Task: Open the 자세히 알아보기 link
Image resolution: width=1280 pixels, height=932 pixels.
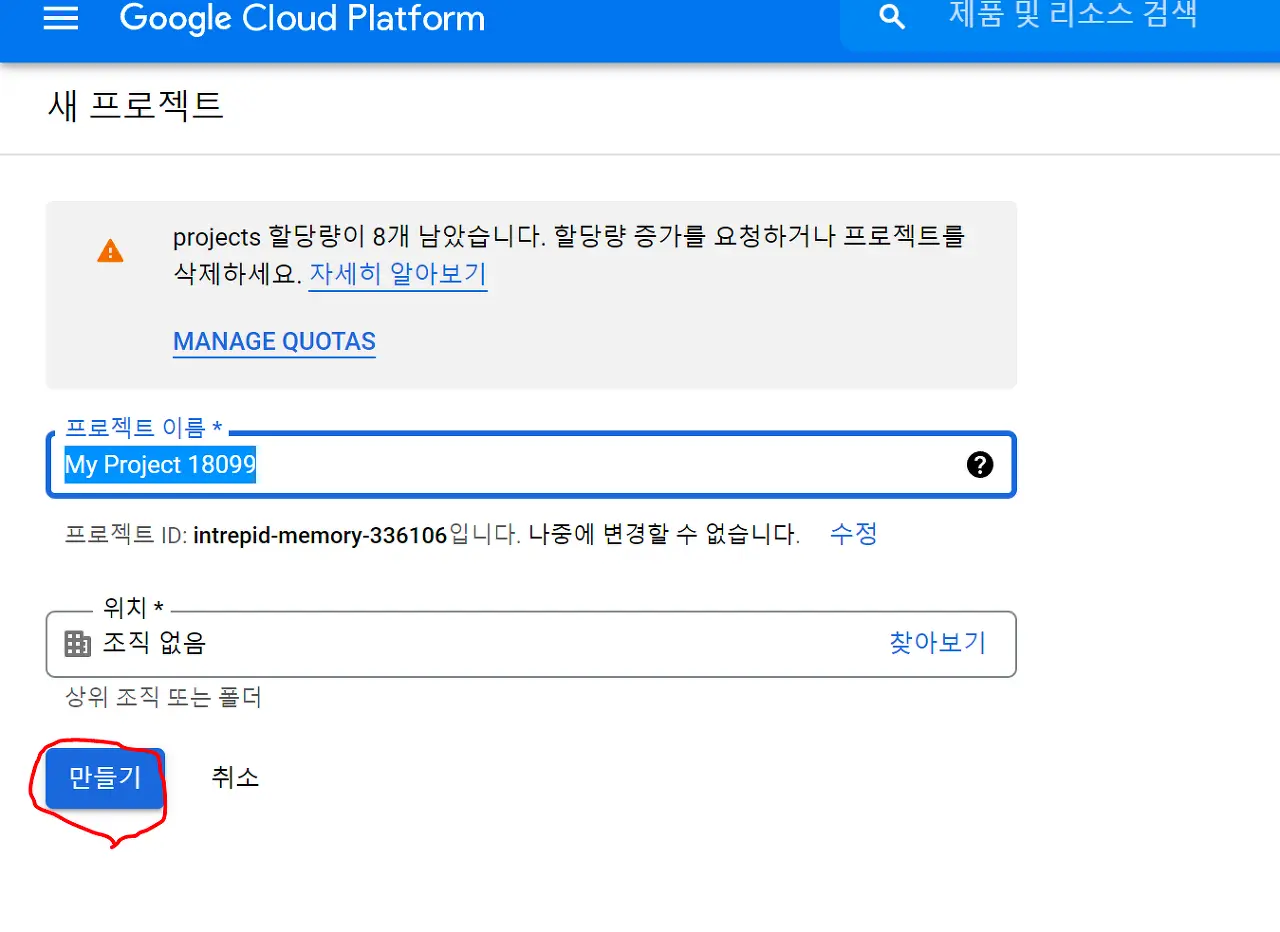Action: tap(398, 273)
